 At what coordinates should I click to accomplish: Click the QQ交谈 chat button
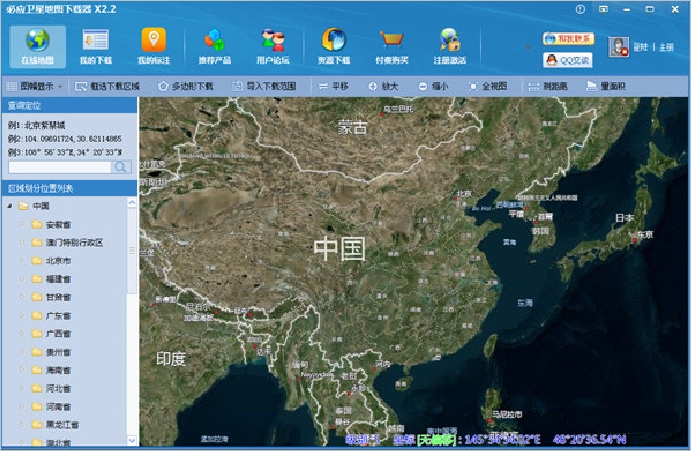[x=568, y=60]
